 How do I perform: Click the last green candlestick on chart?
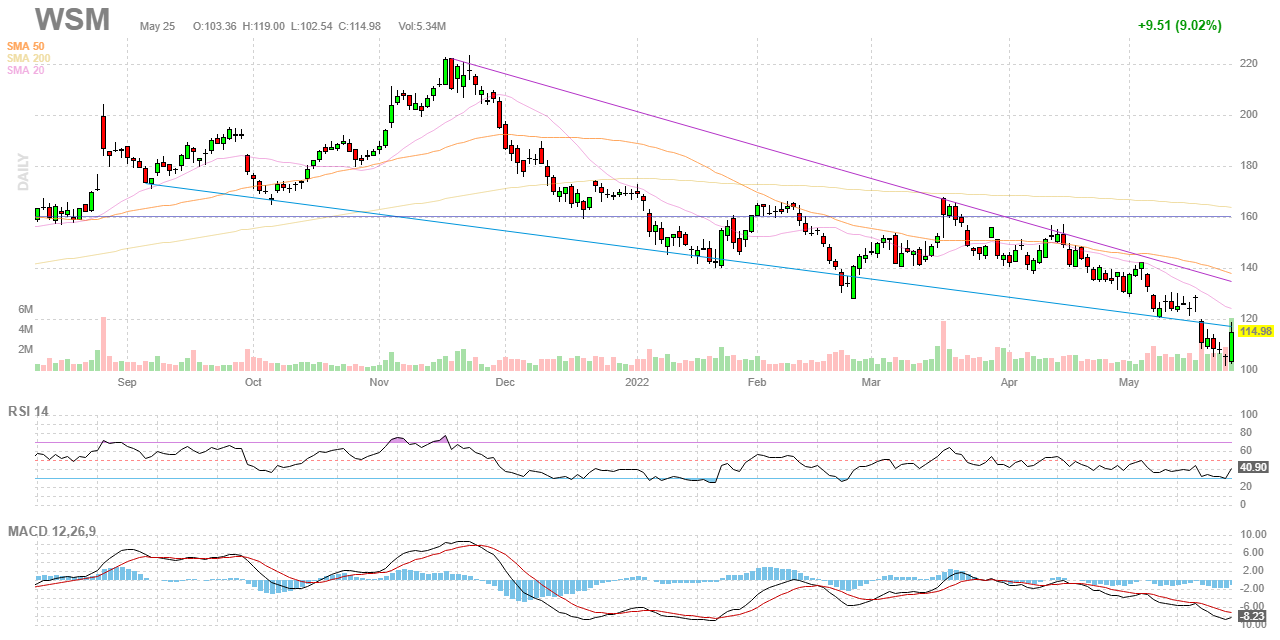tap(1231, 340)
